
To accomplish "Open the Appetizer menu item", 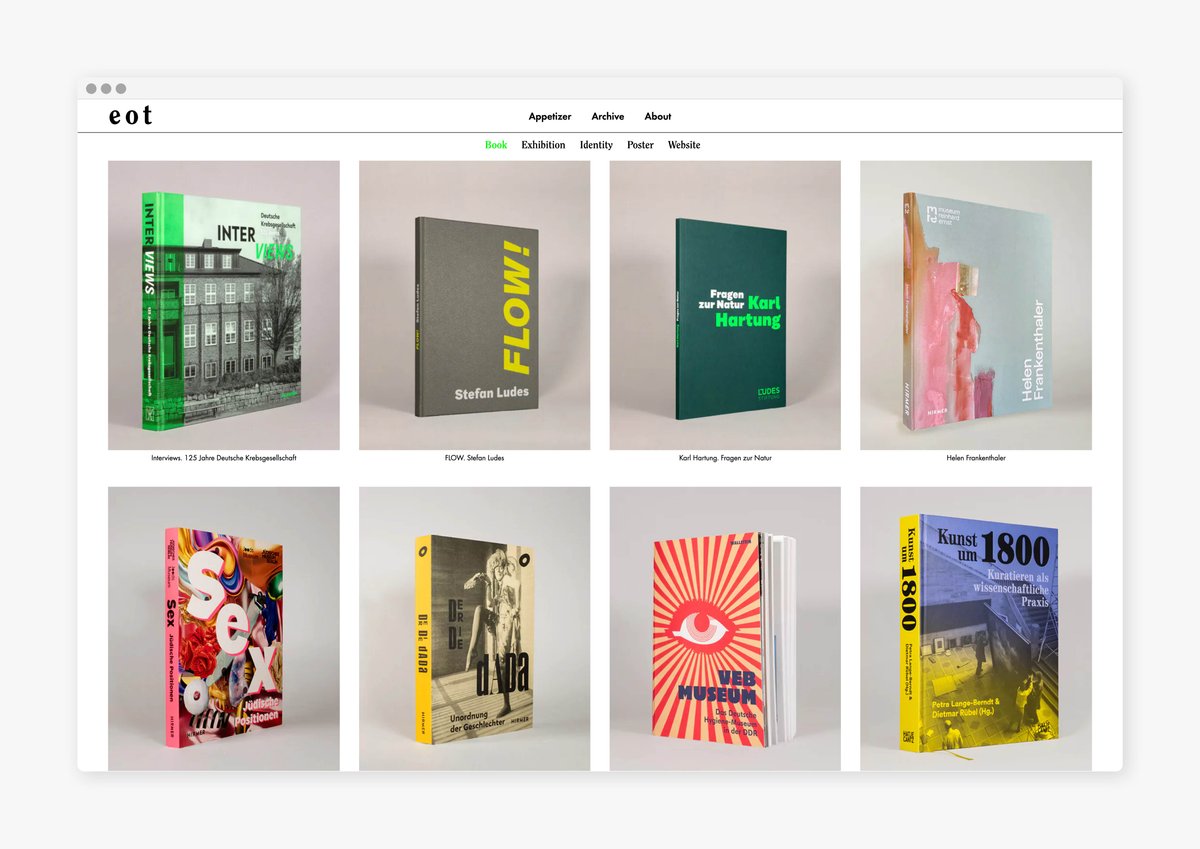I will point(549,116).
